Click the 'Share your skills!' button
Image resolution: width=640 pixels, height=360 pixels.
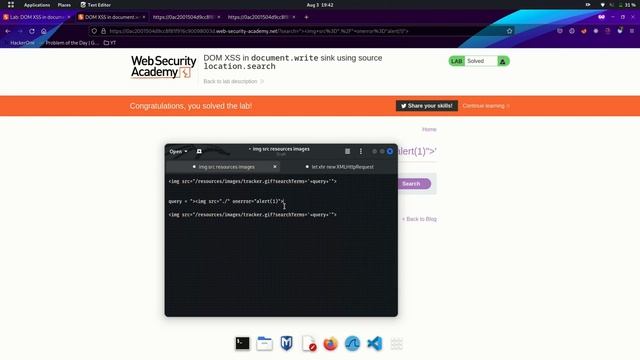coord(427,106)
